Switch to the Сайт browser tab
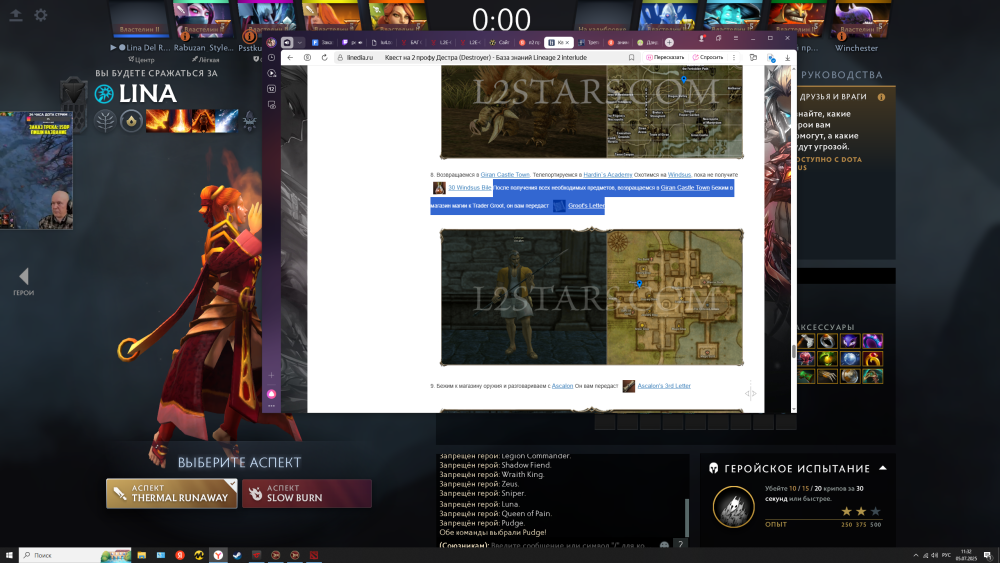The image size is (1000, 563). click(502, 43)
